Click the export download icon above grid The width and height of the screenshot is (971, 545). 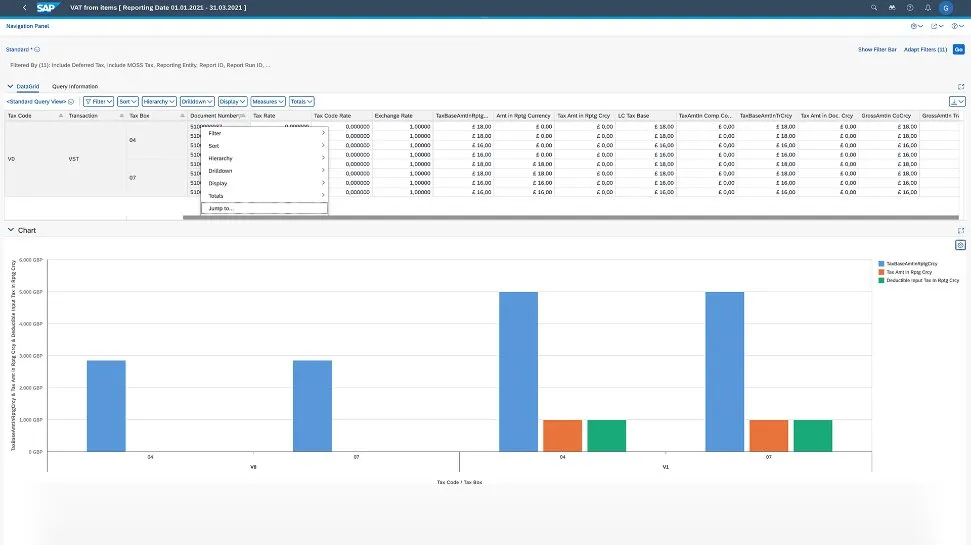point(956,101)
